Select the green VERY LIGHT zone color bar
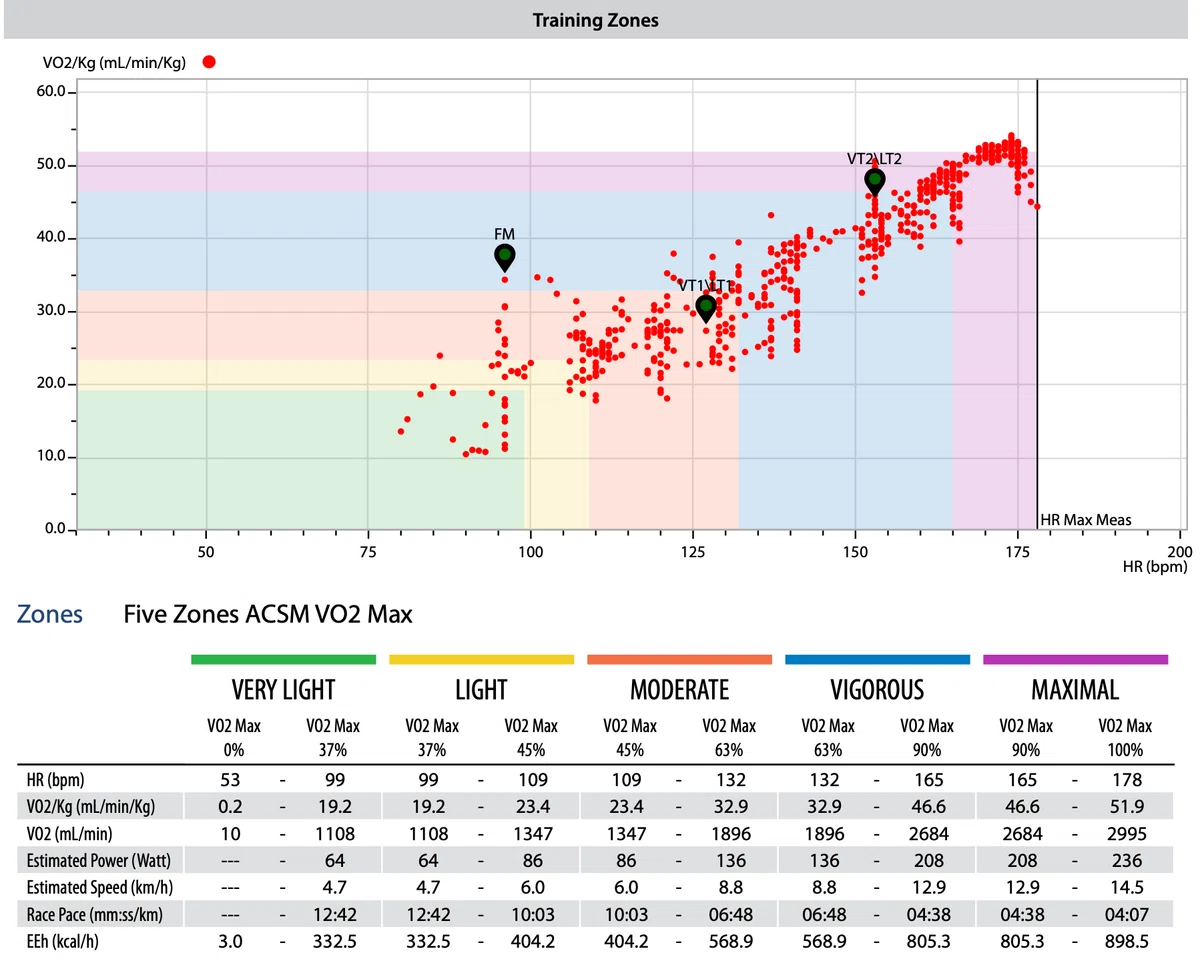The width and height of the screenshot is (1200, 973). [283, 659]
